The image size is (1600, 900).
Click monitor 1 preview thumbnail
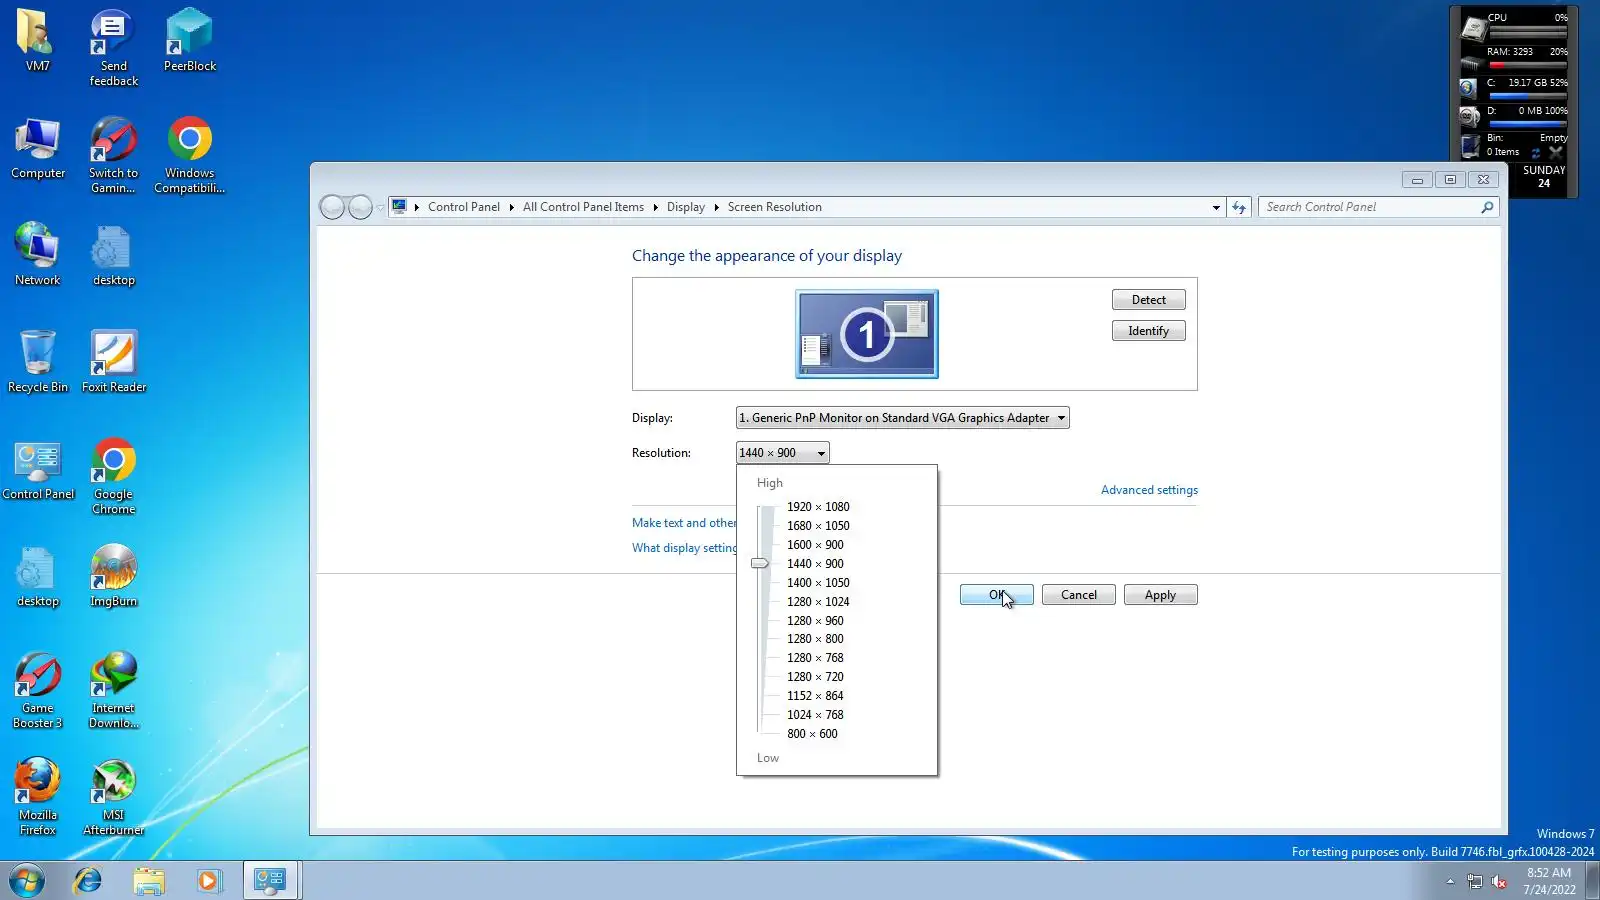coord(866,334)
